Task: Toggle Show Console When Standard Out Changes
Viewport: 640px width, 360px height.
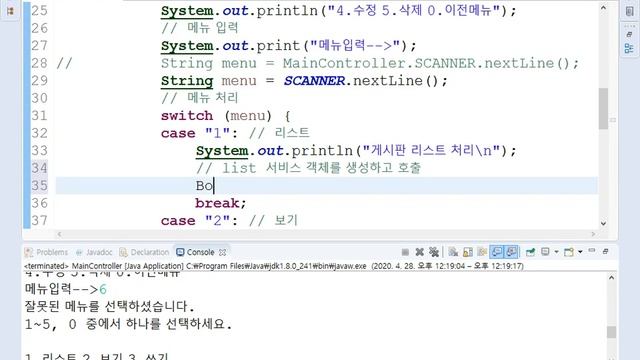Action: (497, 252)
